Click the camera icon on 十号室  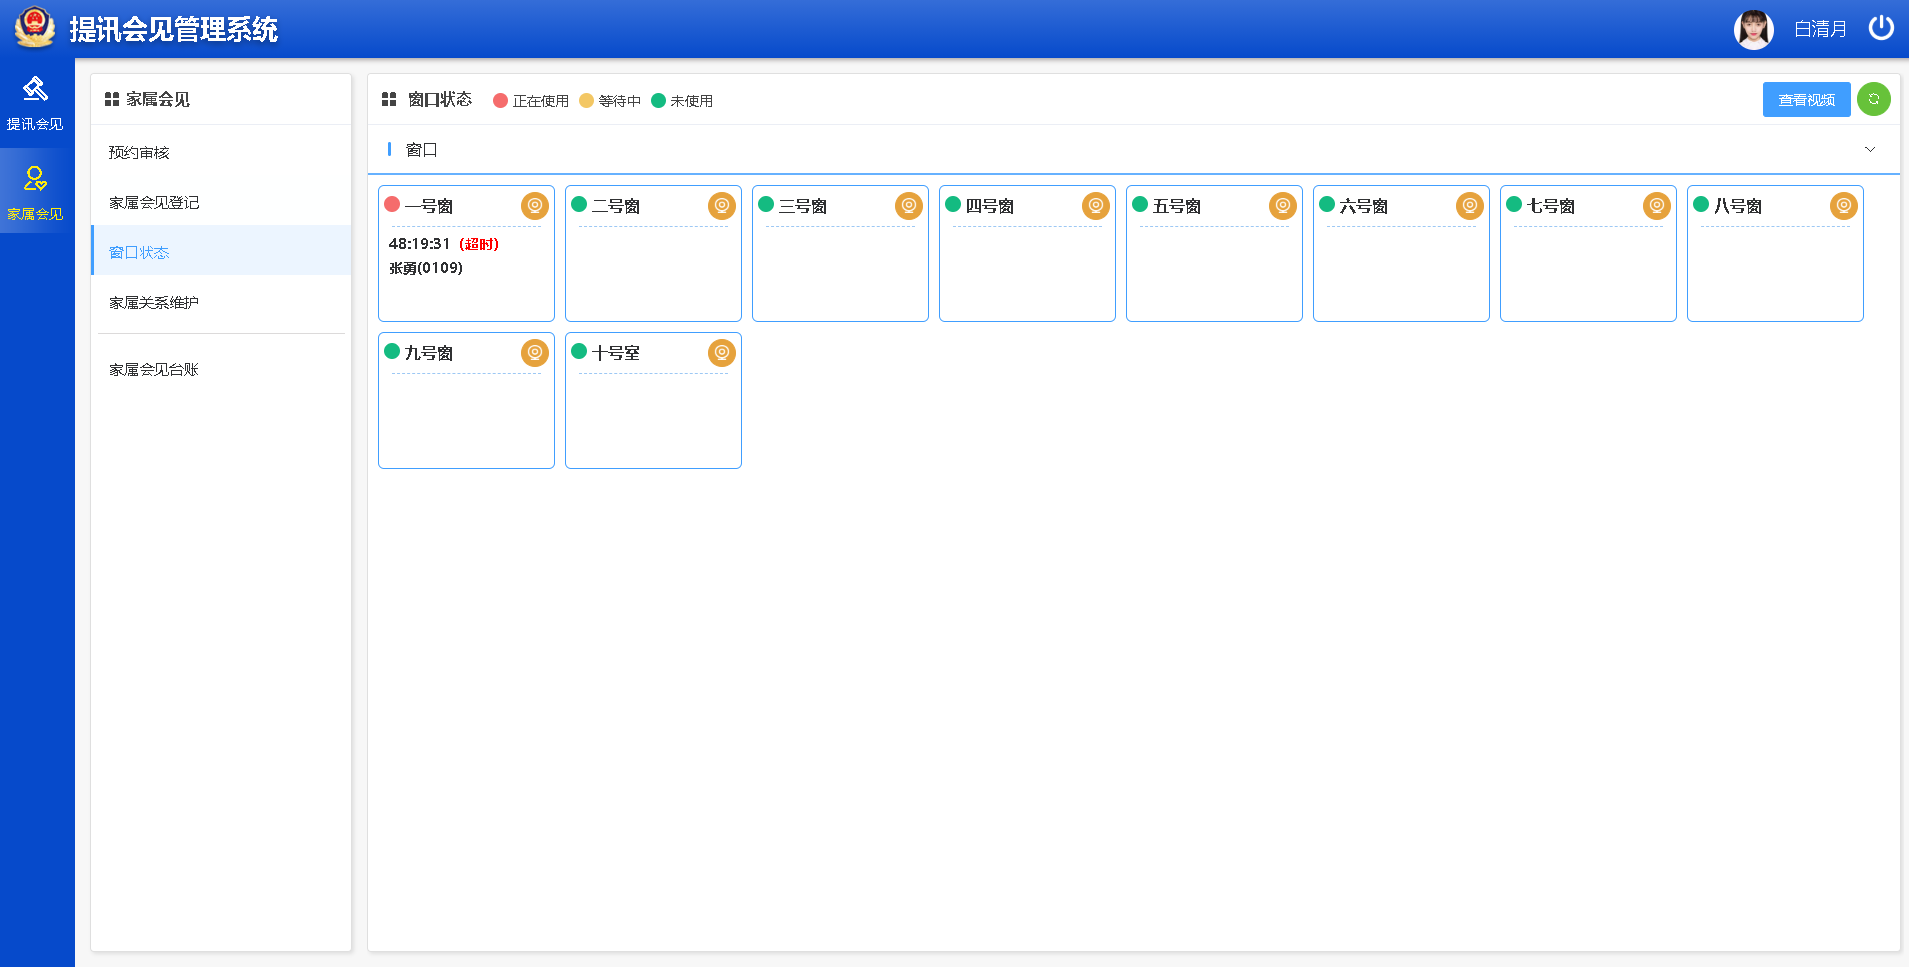pyautogui.click(x=722, y=353)
